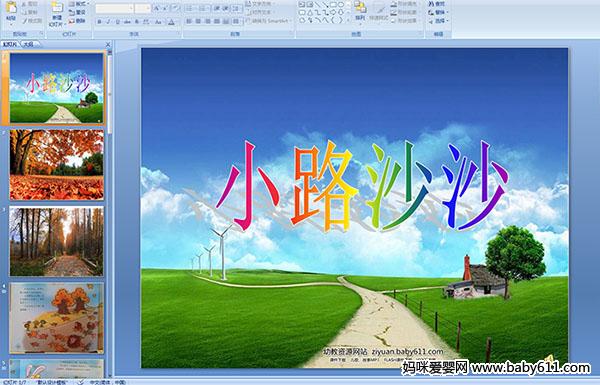This screenshot has height=385, width=600.
Task: Switch to the Slides (幻灯片) pane tab
Action: tap(10, 44)
